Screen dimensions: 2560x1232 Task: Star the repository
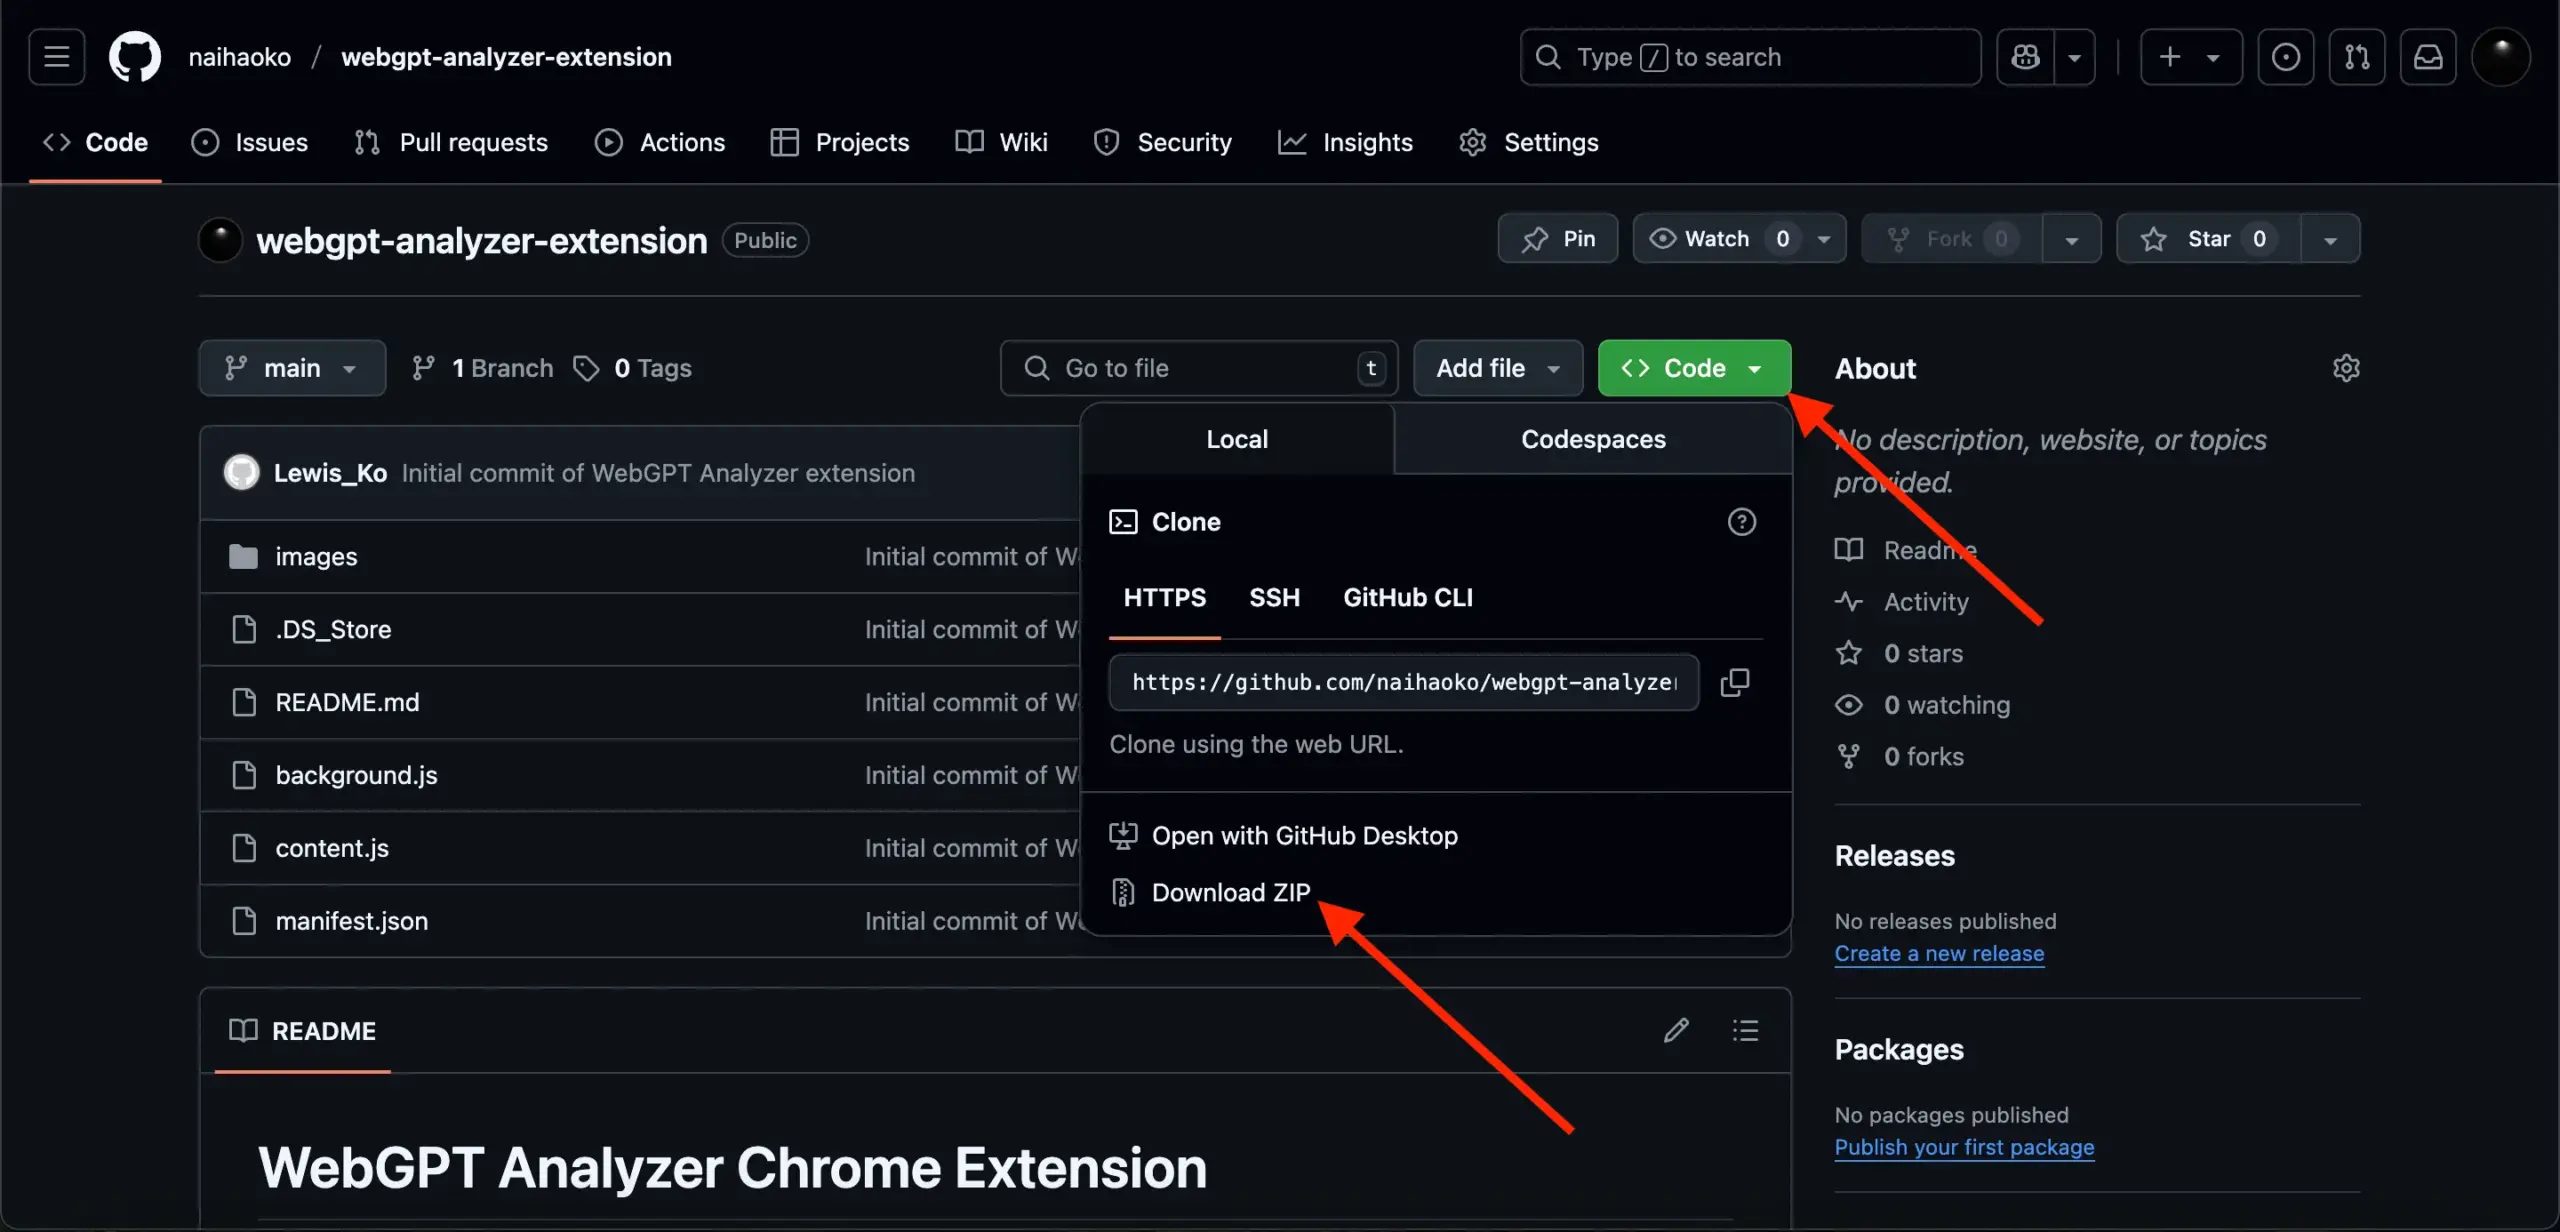(x=2208, y=239)
